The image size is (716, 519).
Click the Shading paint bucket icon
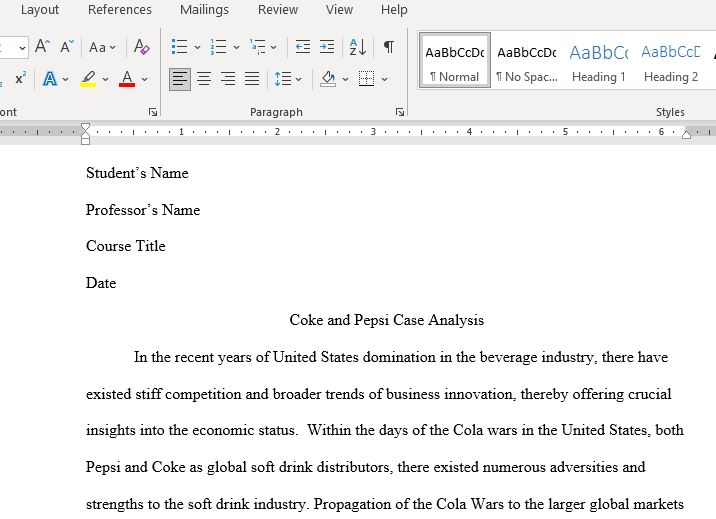click(x=328, y=79)
